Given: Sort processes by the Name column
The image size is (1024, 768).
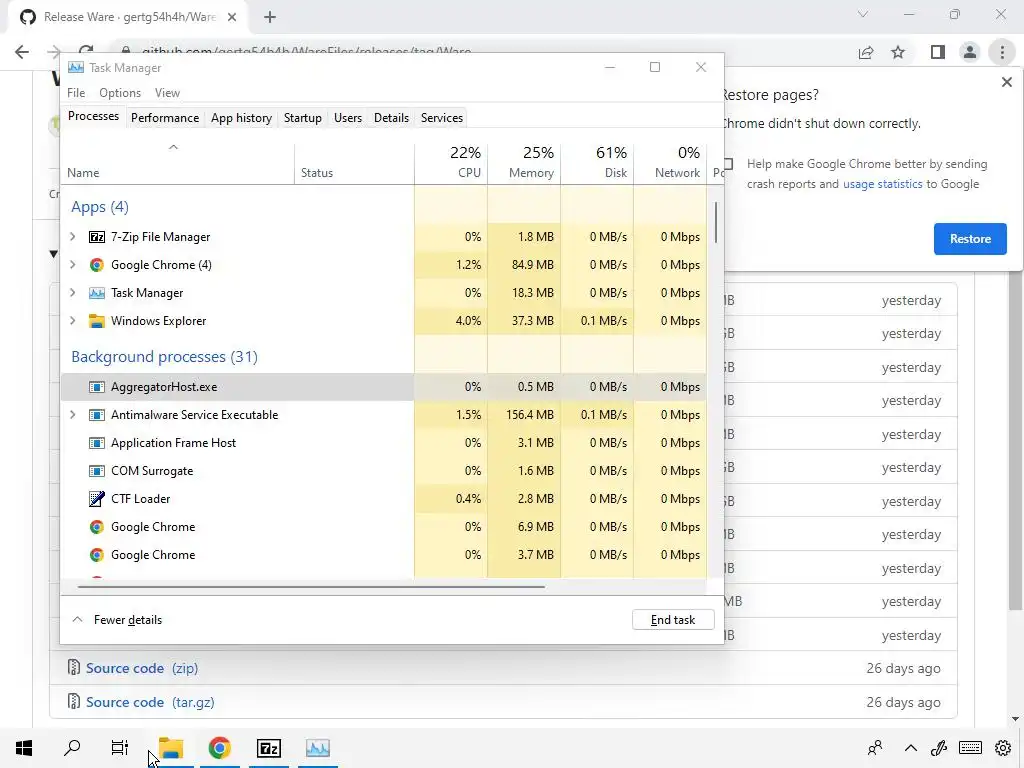Looking at the screenshot, I should tap(178, 163).
